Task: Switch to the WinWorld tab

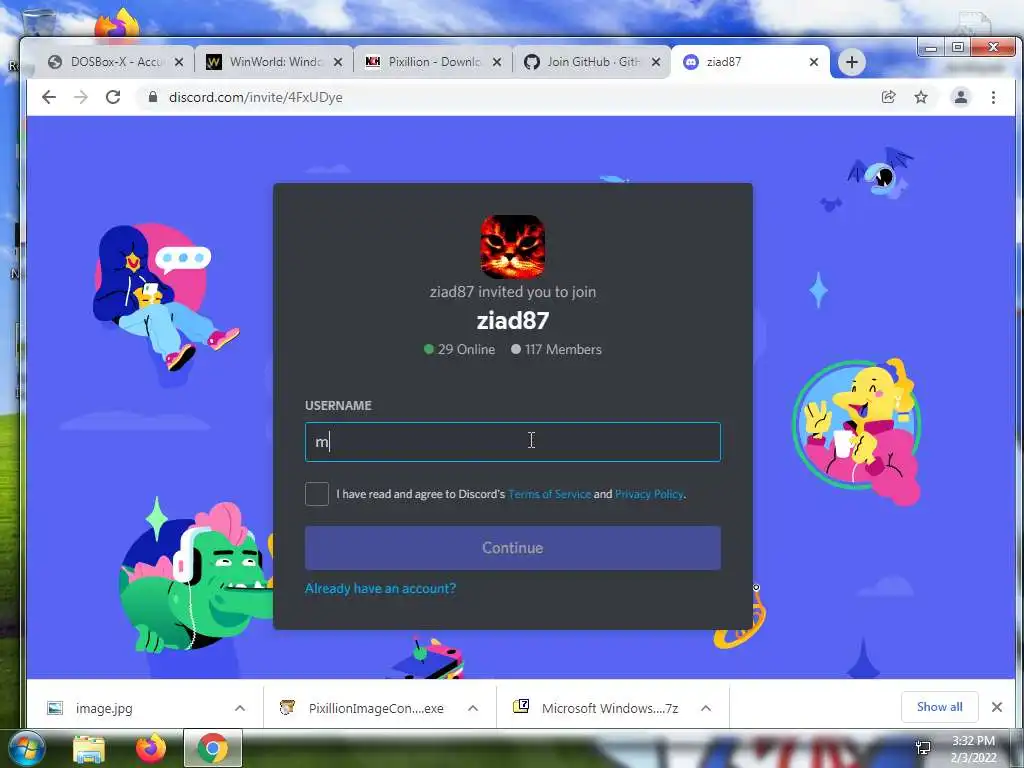Action: [x=274, y=62]
